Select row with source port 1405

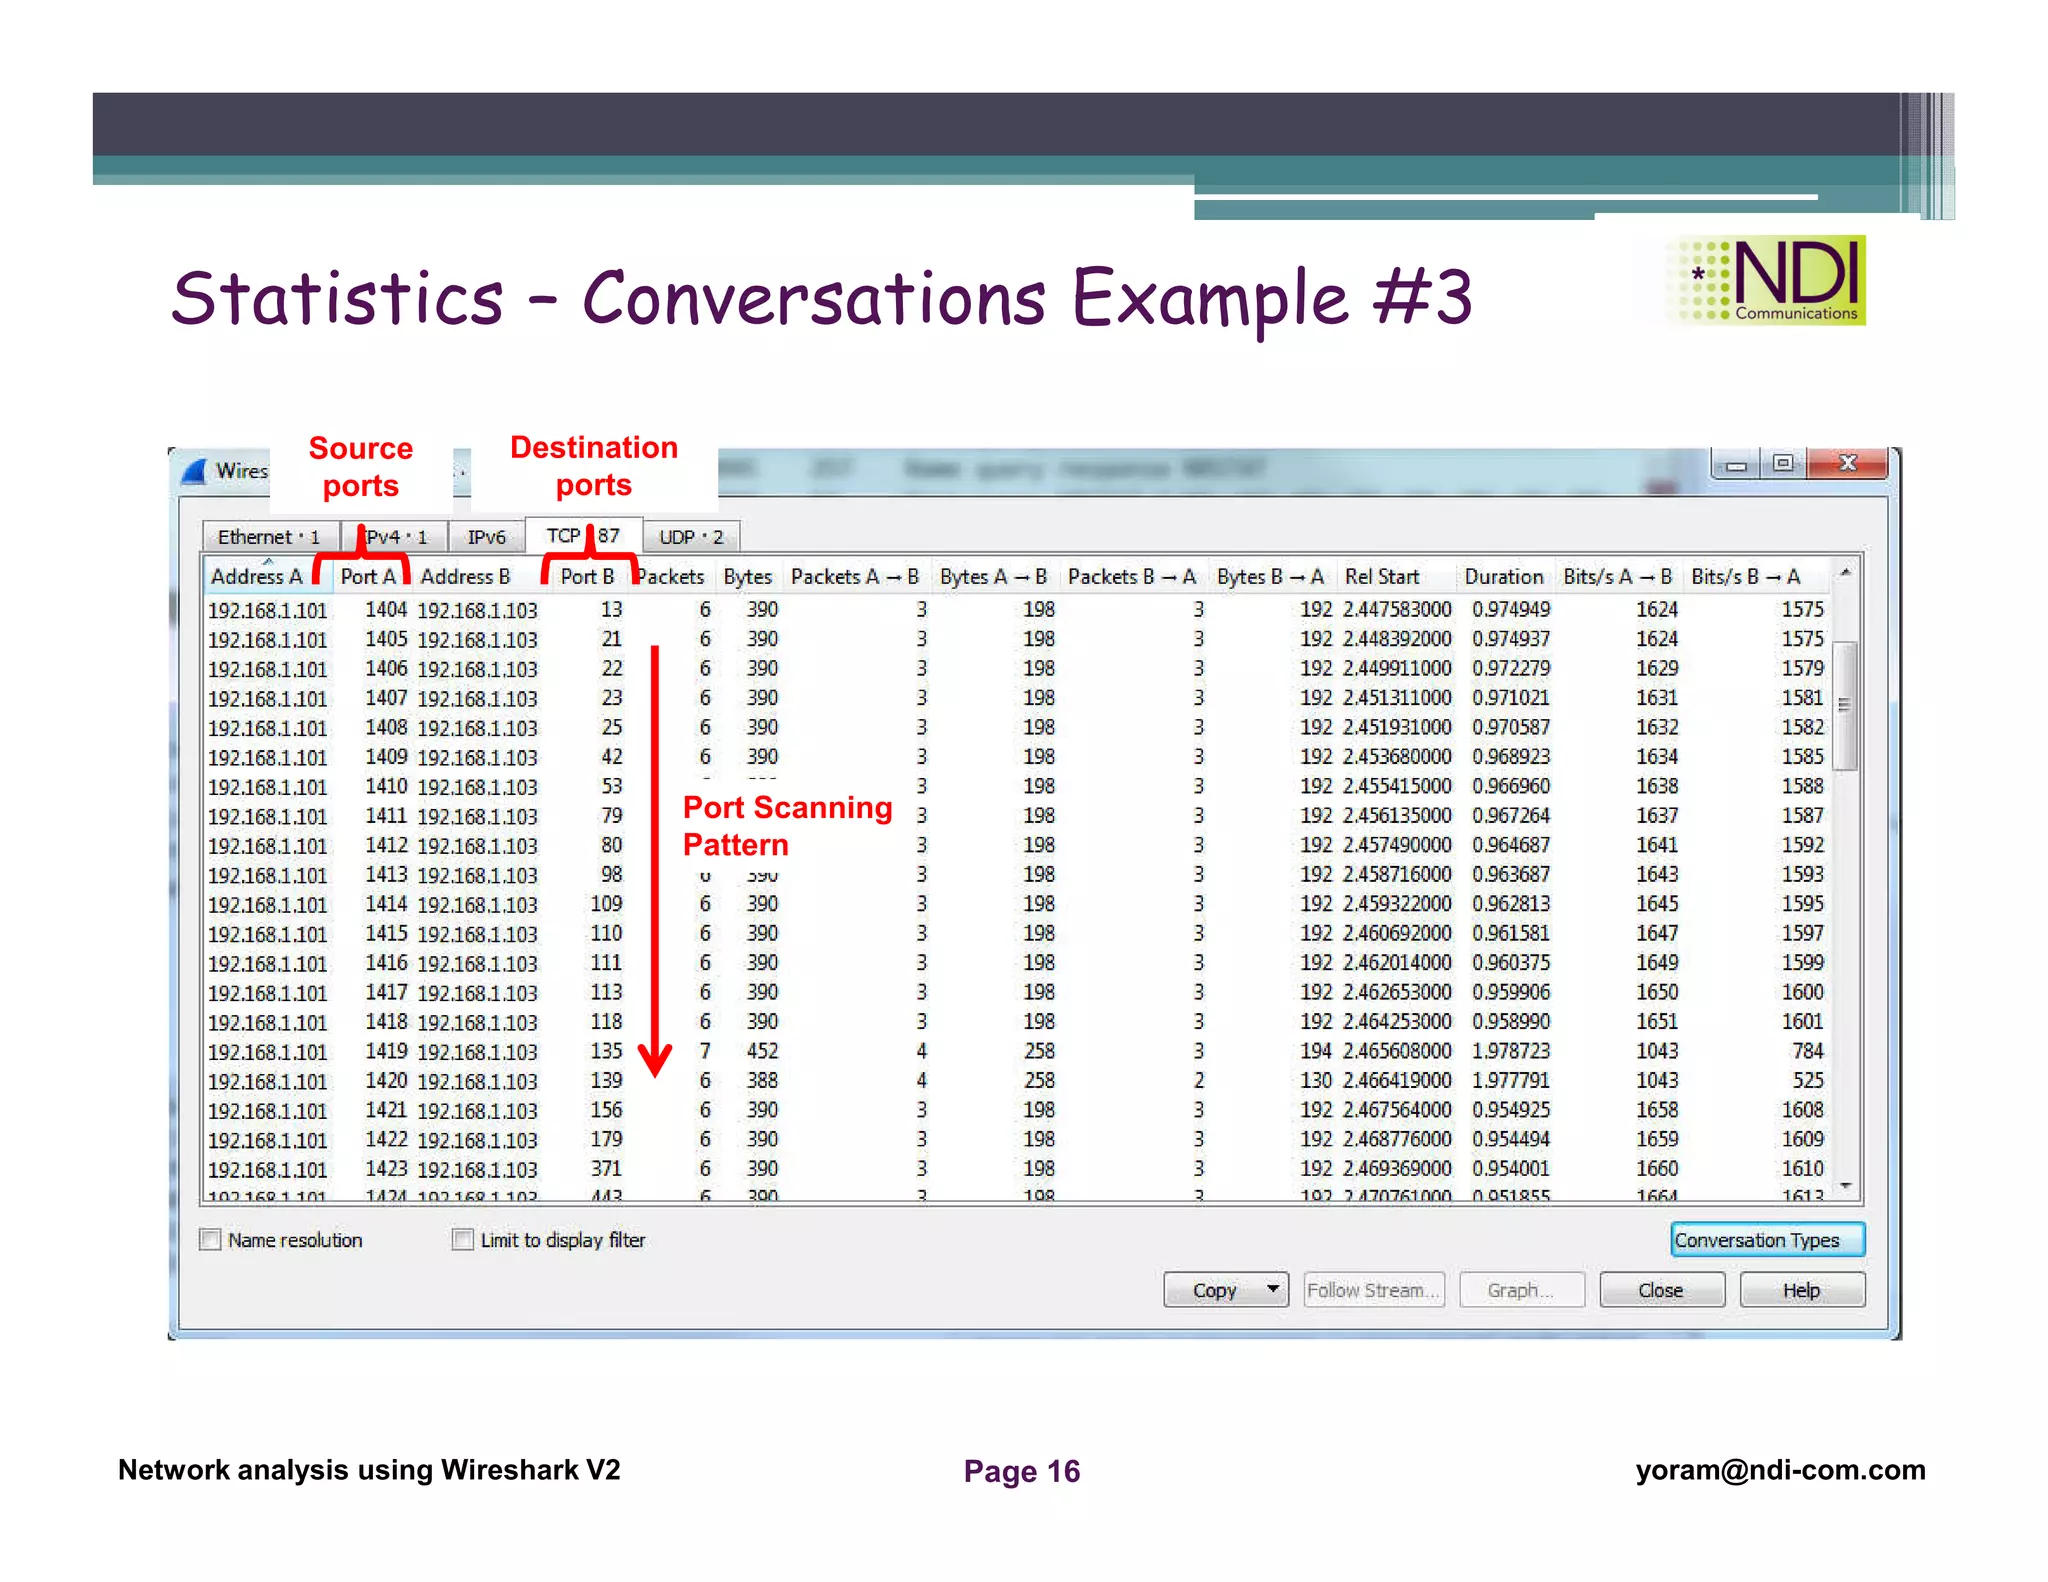(1016, 639)
